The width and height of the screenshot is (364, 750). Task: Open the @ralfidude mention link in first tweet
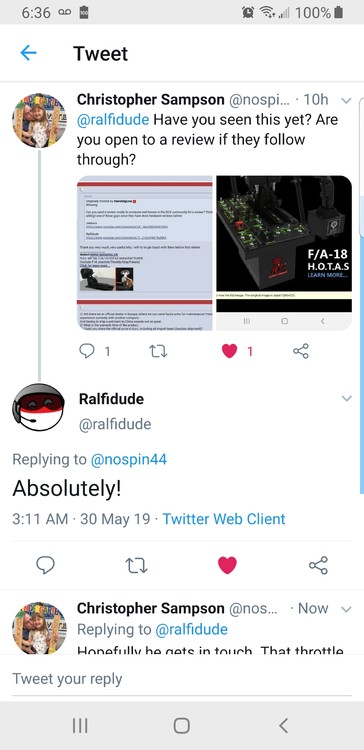click(x=113, y=120)
